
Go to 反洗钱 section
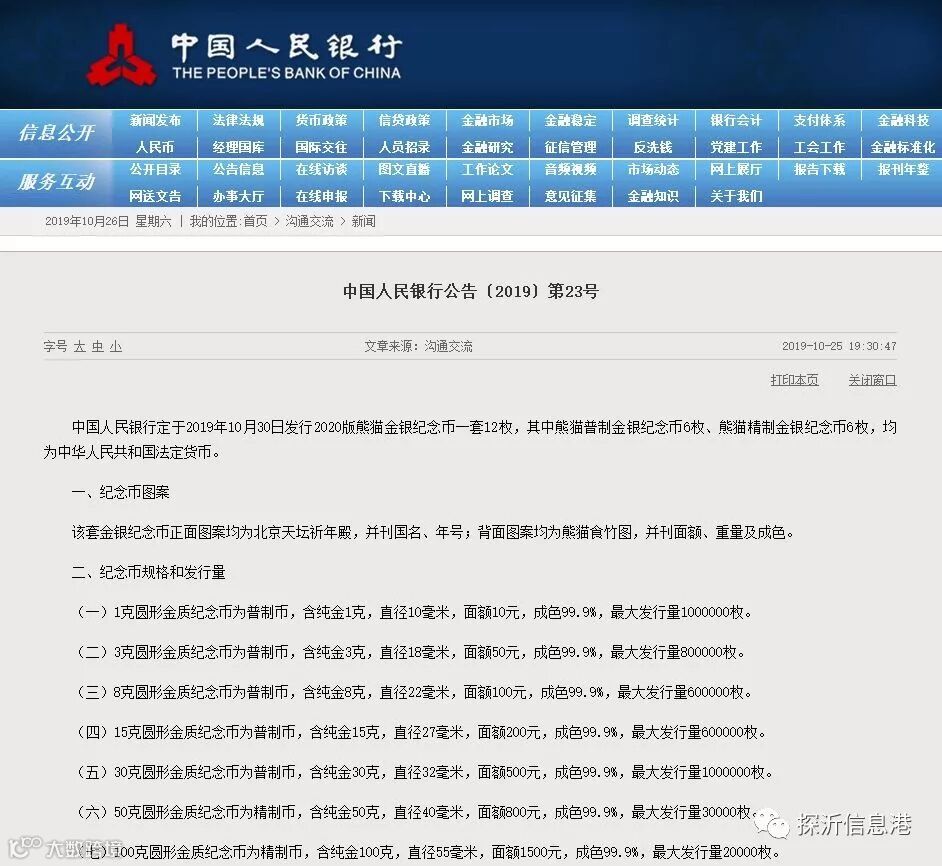pos(653,147)
